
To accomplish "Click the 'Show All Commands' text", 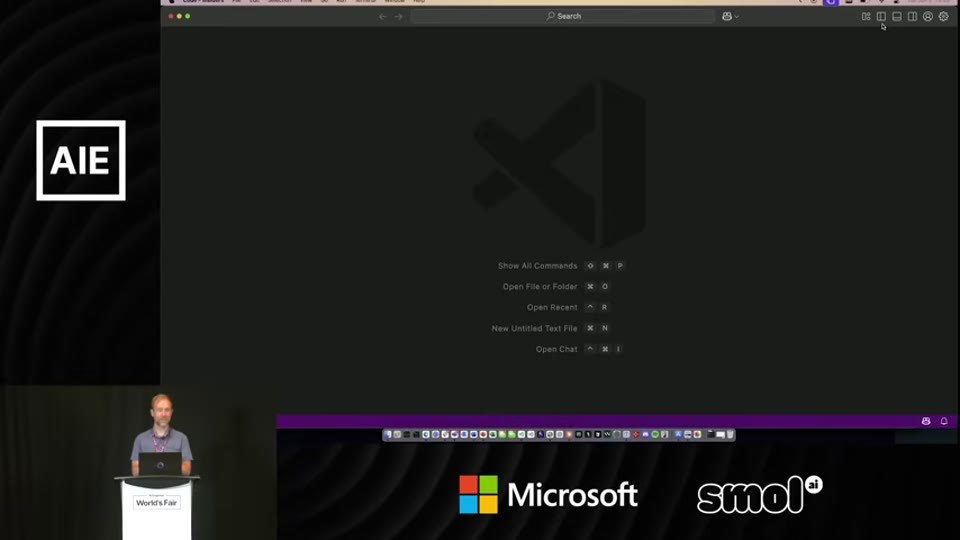I will [538, 266].
